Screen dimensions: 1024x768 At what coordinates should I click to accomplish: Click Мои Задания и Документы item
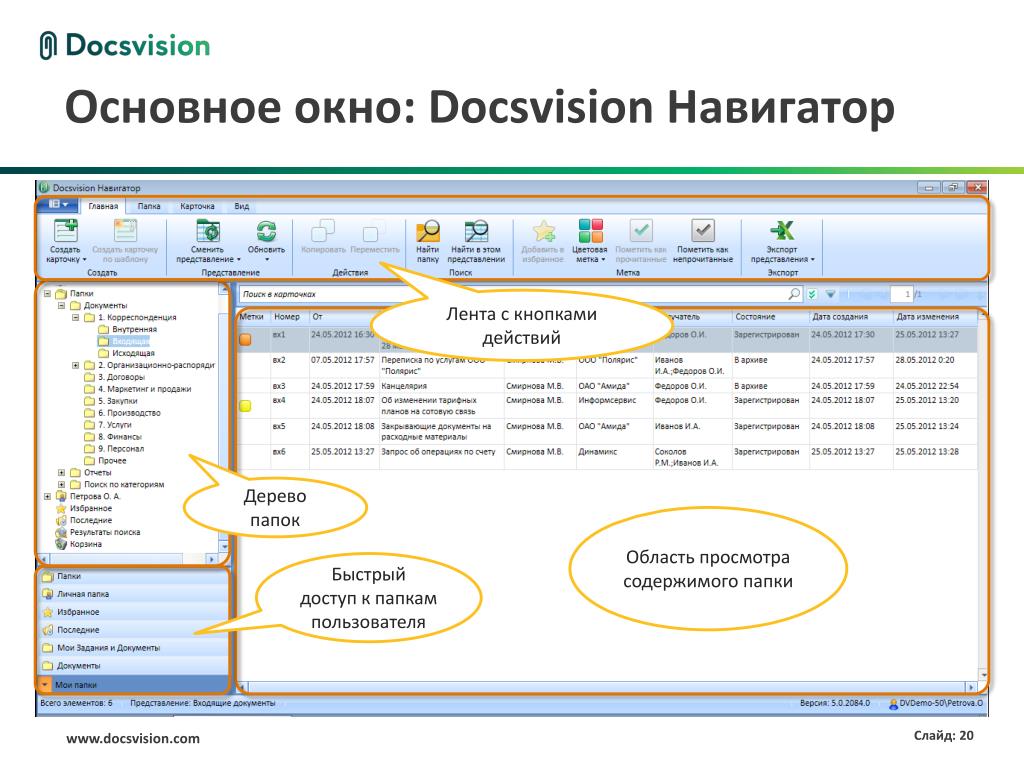tap(133, 648)
